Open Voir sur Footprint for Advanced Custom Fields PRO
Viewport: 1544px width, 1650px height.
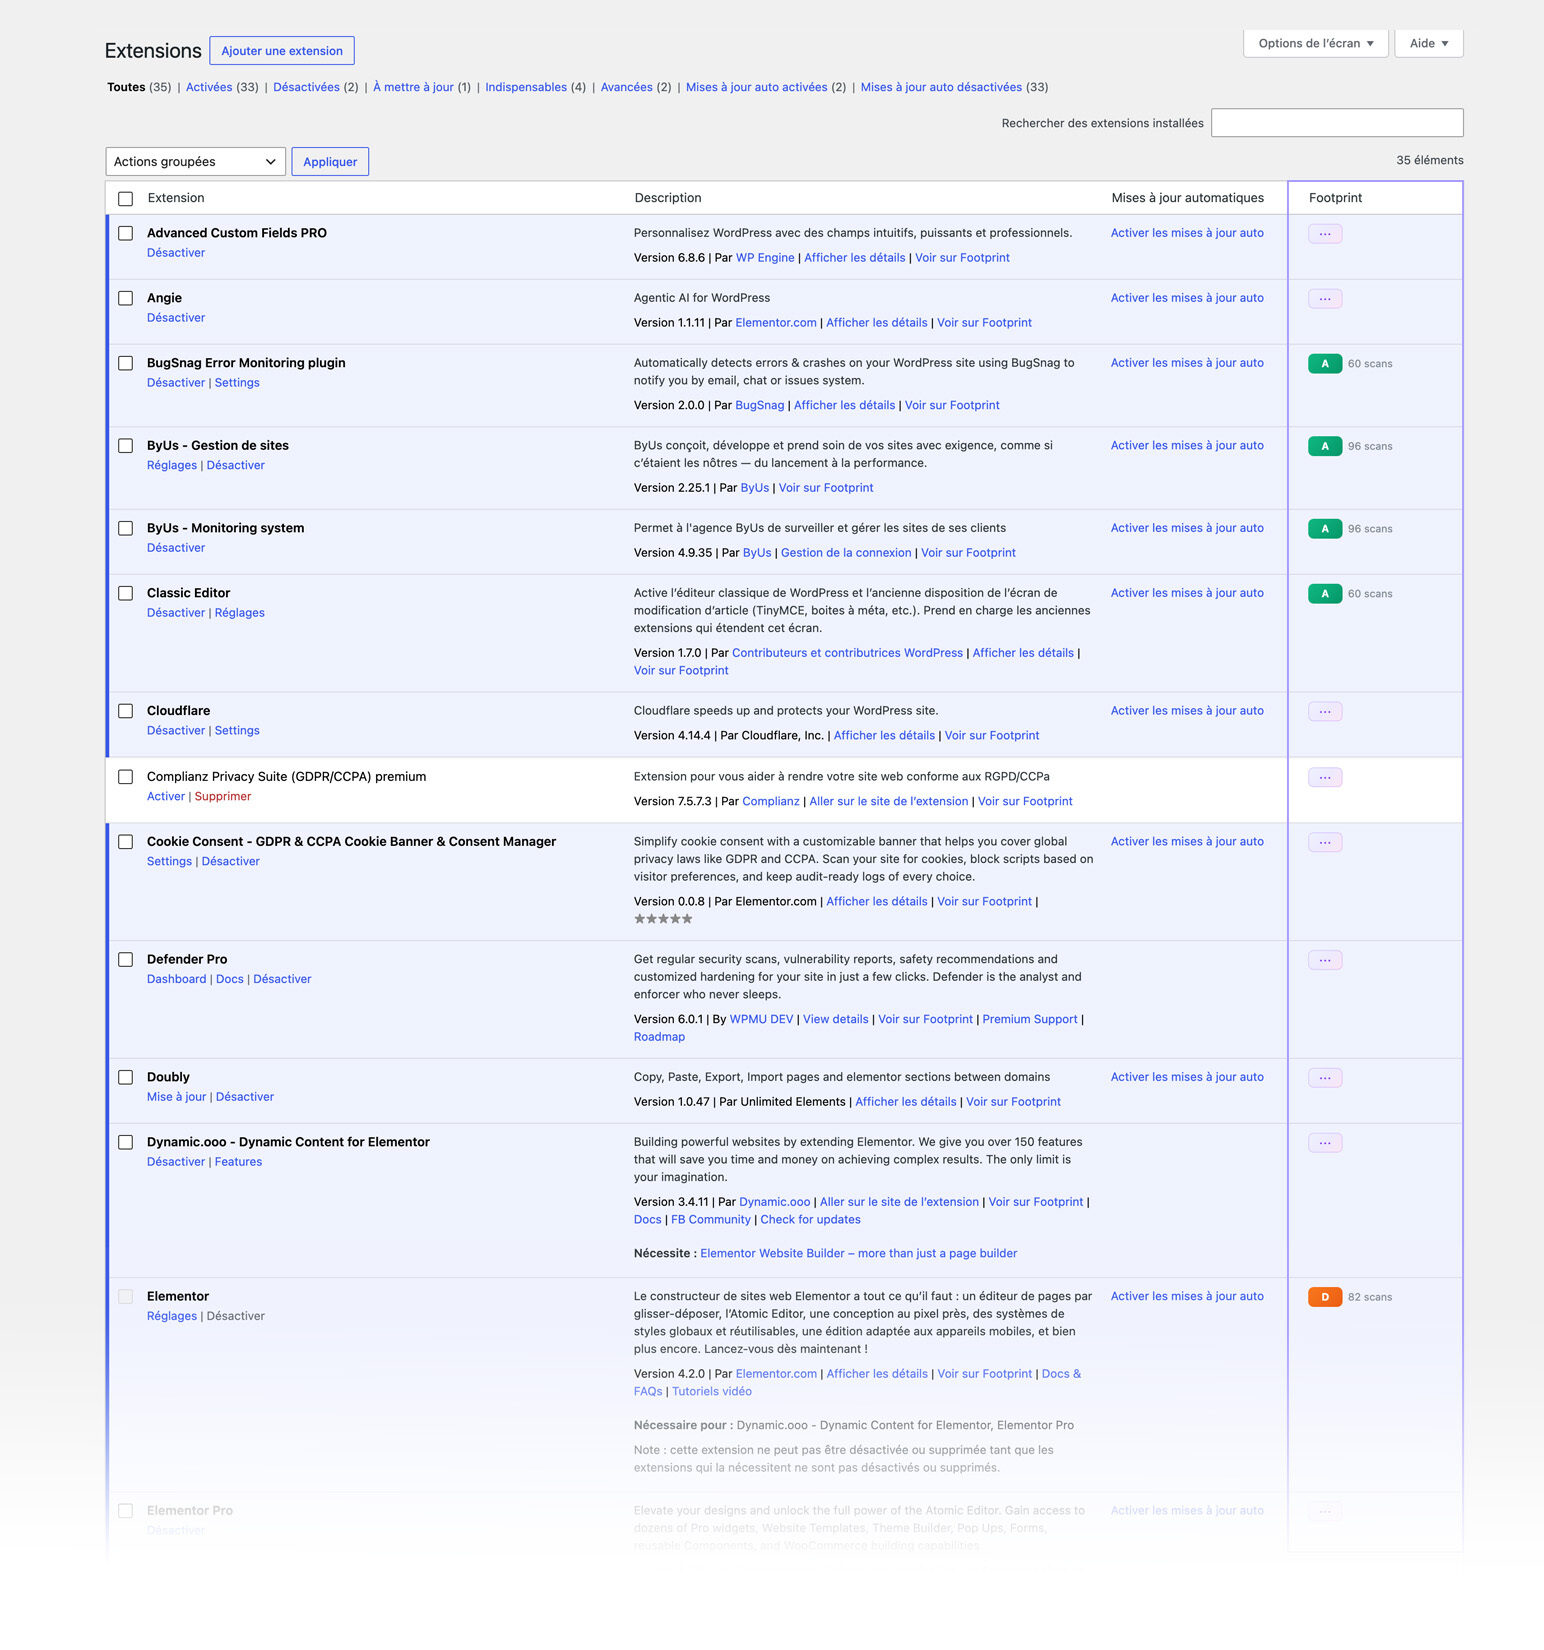962,258
